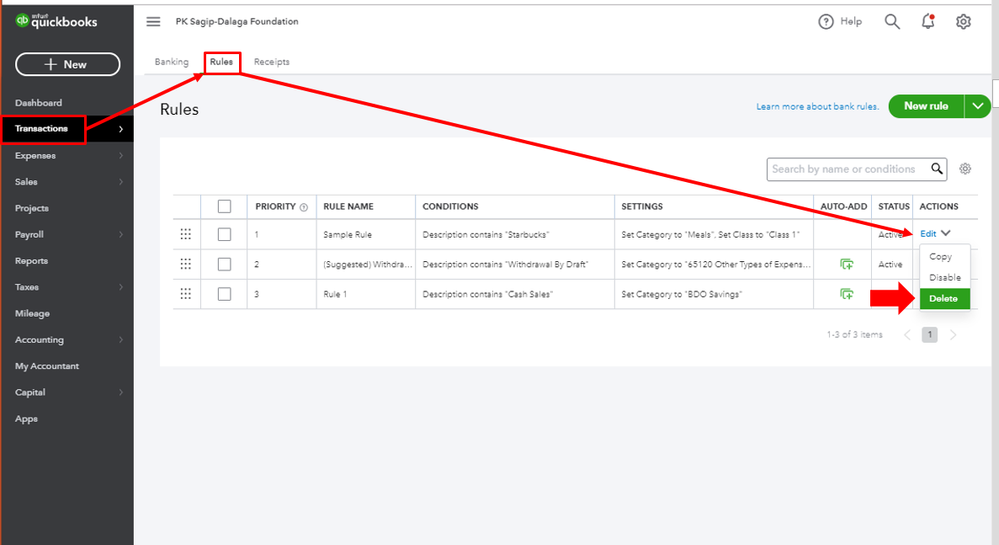Grab the drag handle for Sample Rule
The image size is (999, 545).
pyautogui.click(x=185, y=234)
